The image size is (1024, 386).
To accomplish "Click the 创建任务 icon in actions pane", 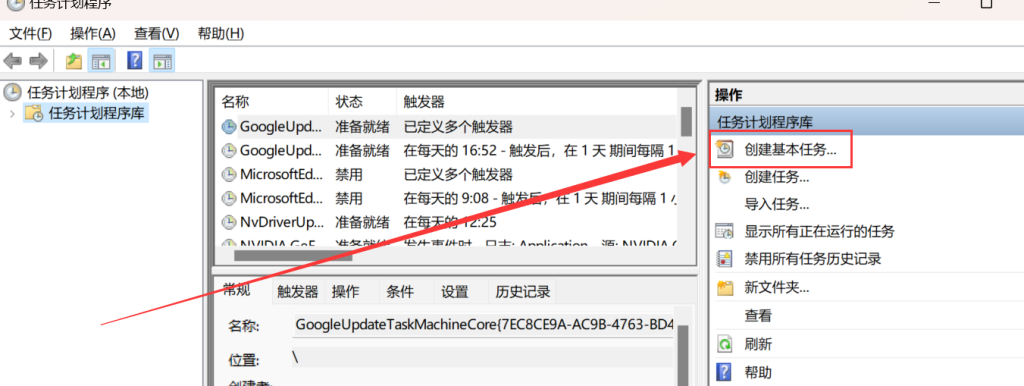I will 725,176.
